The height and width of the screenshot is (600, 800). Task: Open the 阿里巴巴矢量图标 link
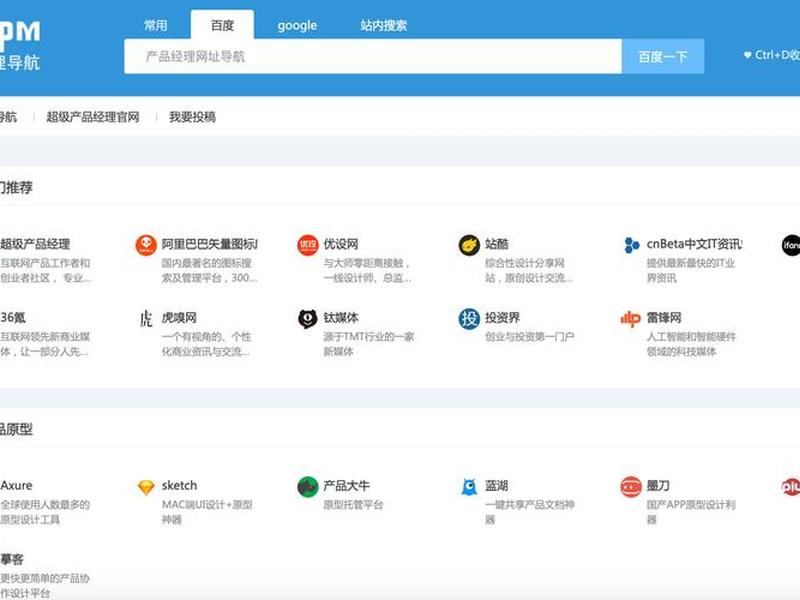point(210,244)
